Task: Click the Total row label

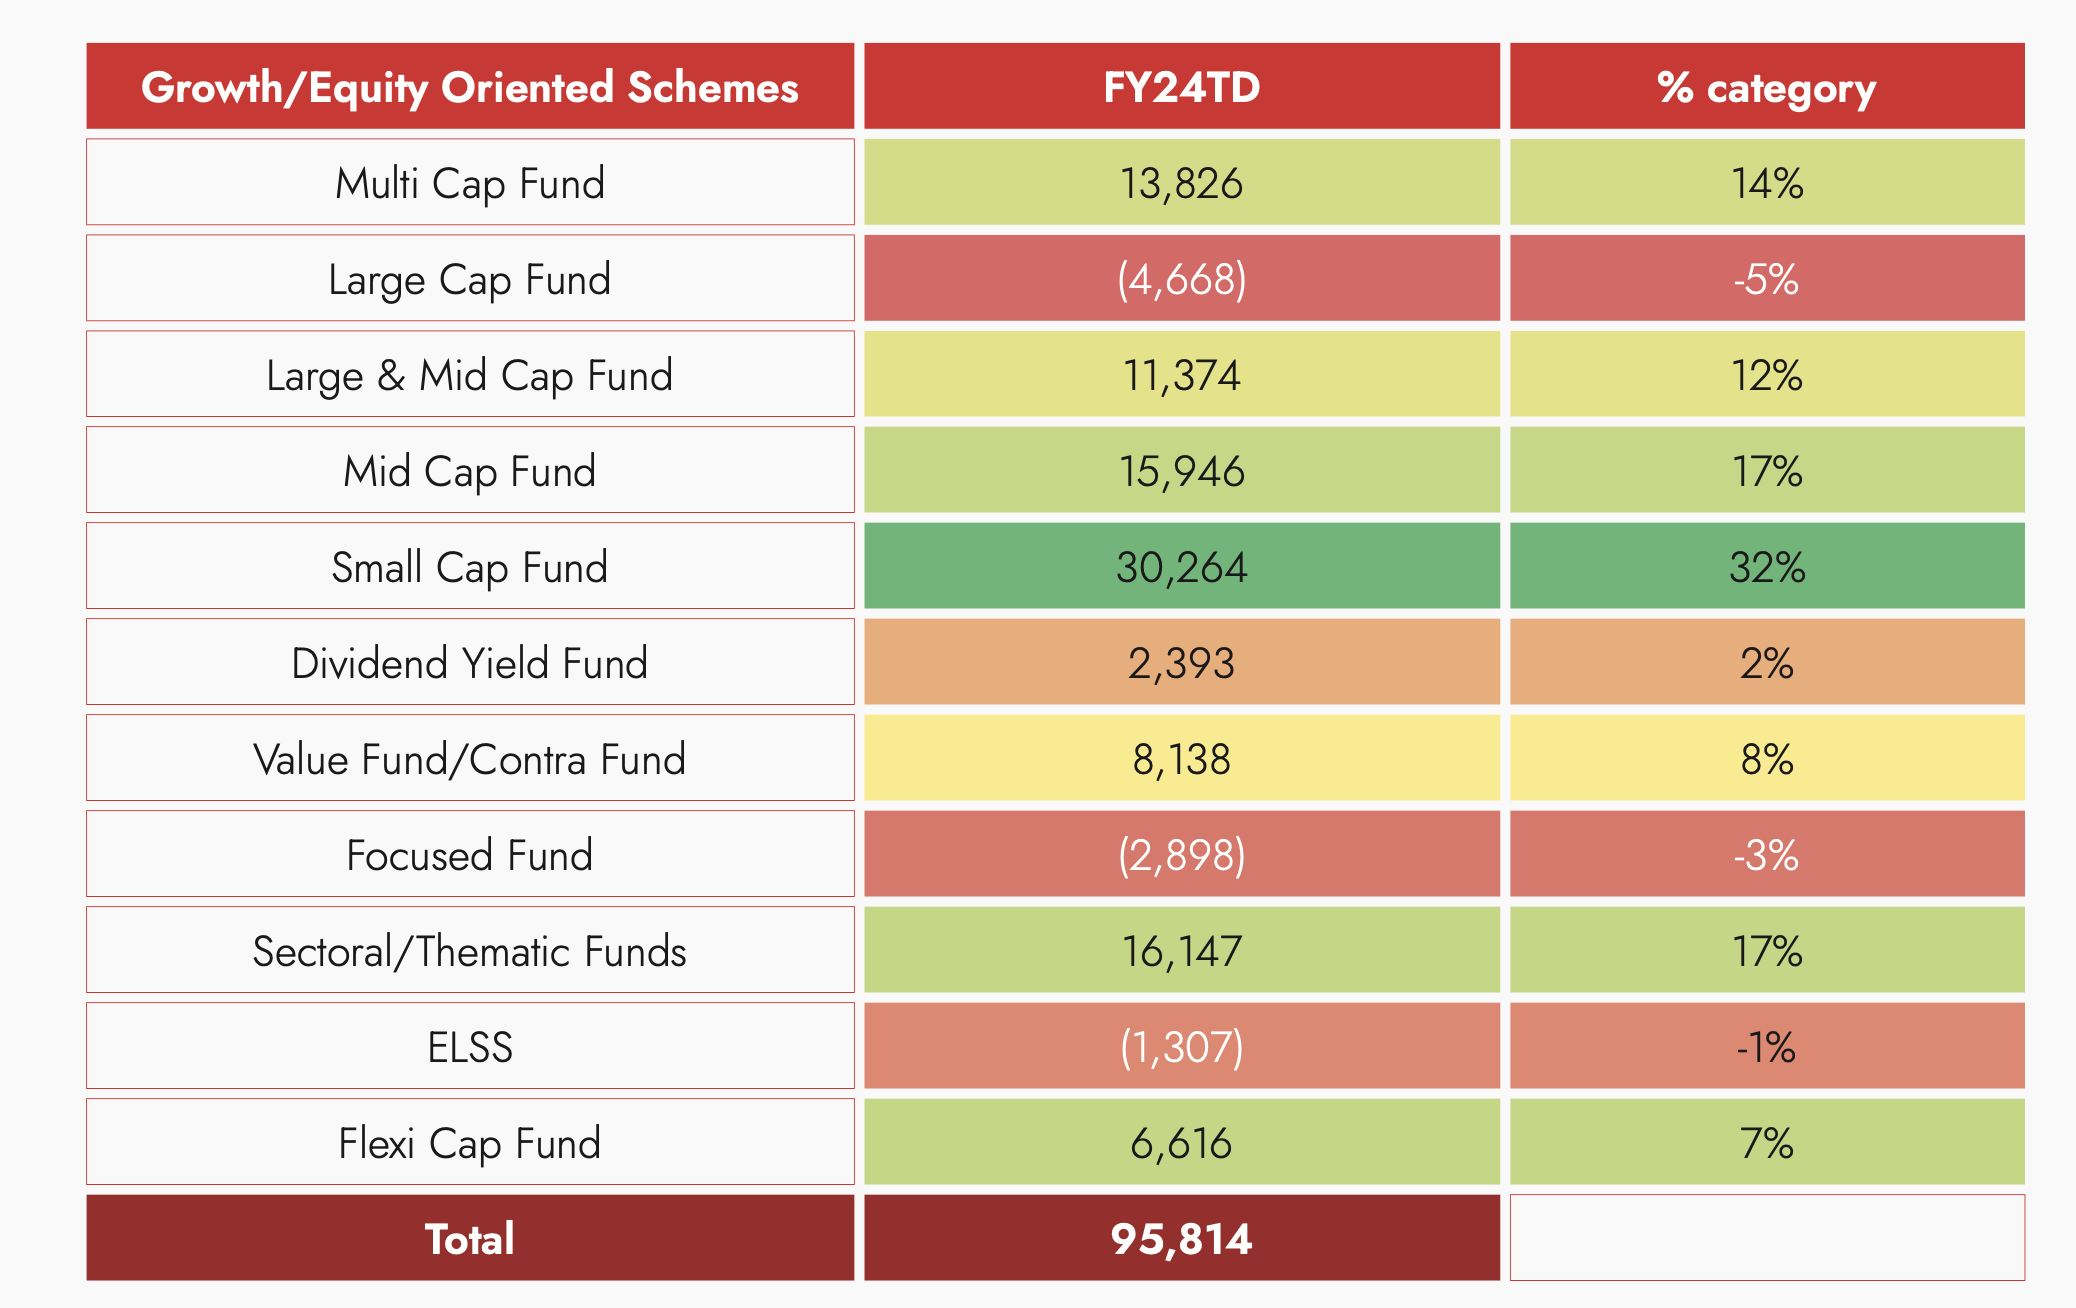Action: [x=470, y=1238]
